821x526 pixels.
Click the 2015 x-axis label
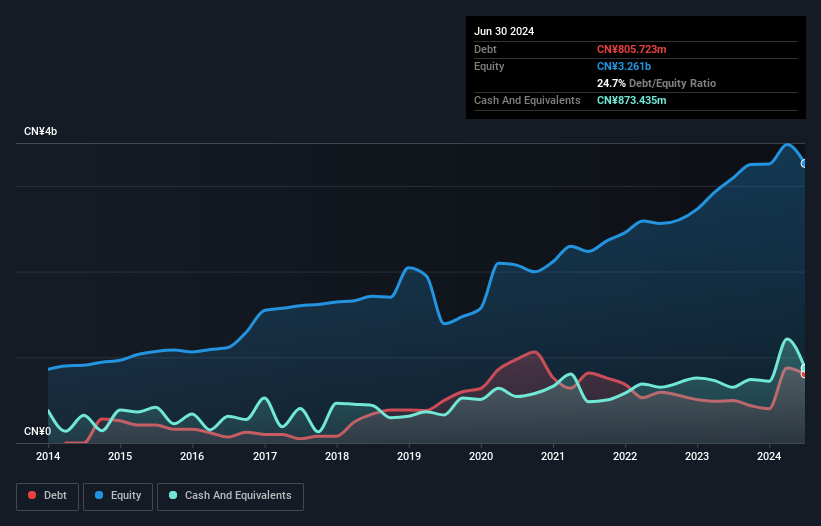tap(120, 456)
